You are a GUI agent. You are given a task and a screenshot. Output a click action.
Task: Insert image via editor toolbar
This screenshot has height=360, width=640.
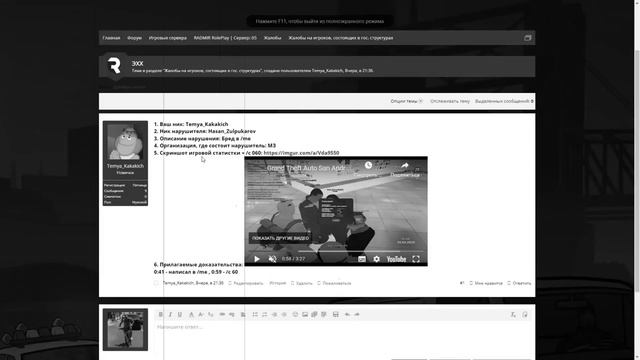click(x=305, y=314)
